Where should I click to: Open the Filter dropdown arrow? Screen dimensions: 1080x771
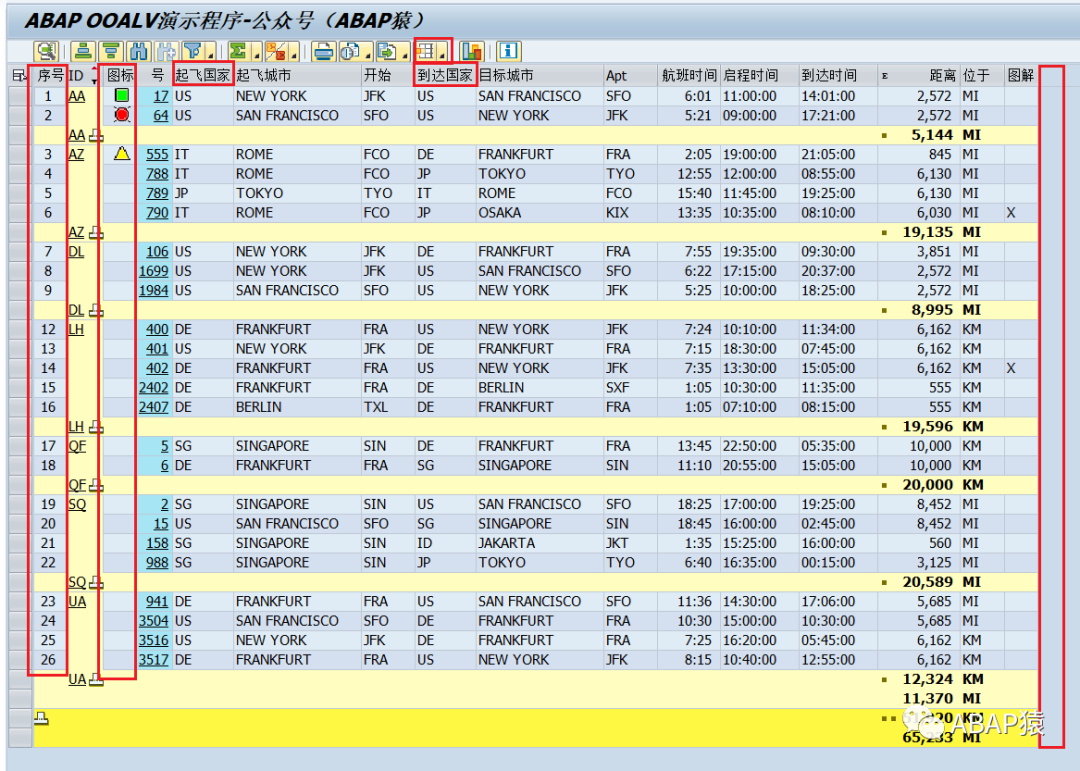click(x=210, y=53)
